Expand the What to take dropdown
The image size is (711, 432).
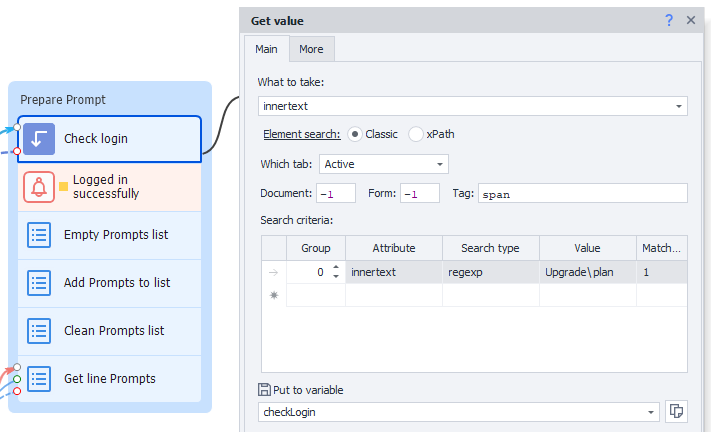[679, 105]
